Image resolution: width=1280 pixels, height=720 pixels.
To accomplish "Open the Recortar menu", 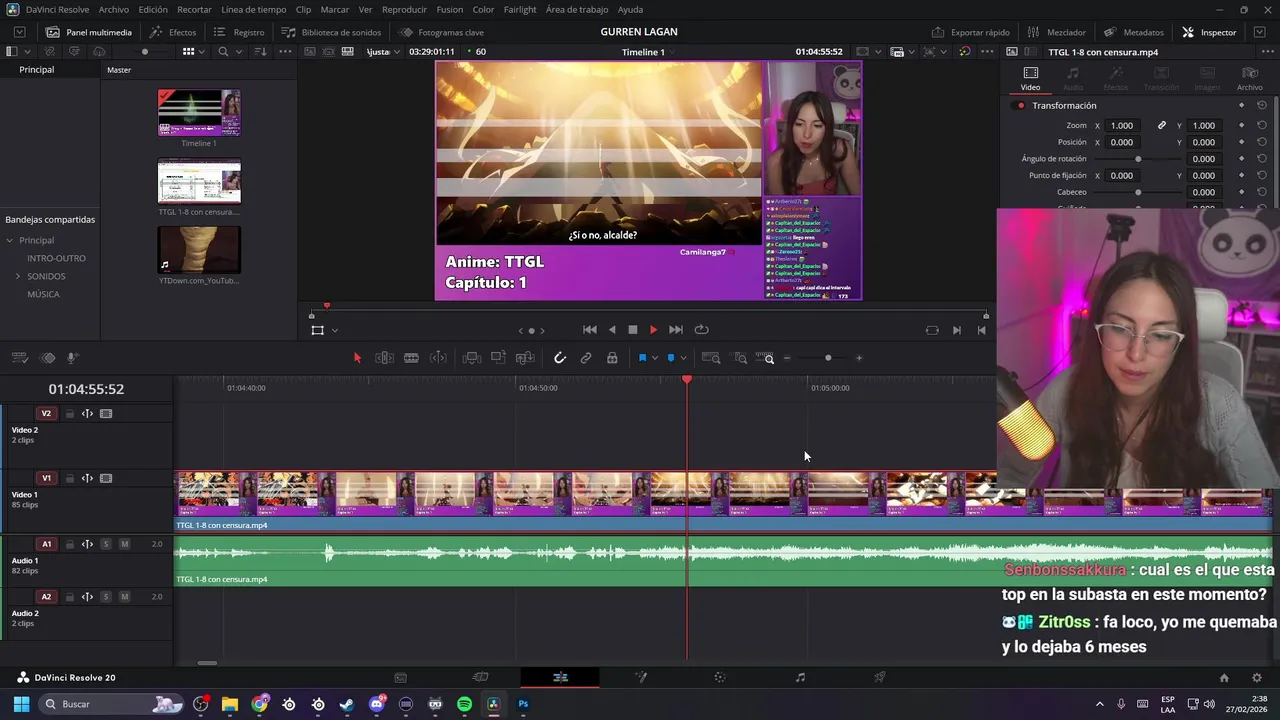I will 194,9.
